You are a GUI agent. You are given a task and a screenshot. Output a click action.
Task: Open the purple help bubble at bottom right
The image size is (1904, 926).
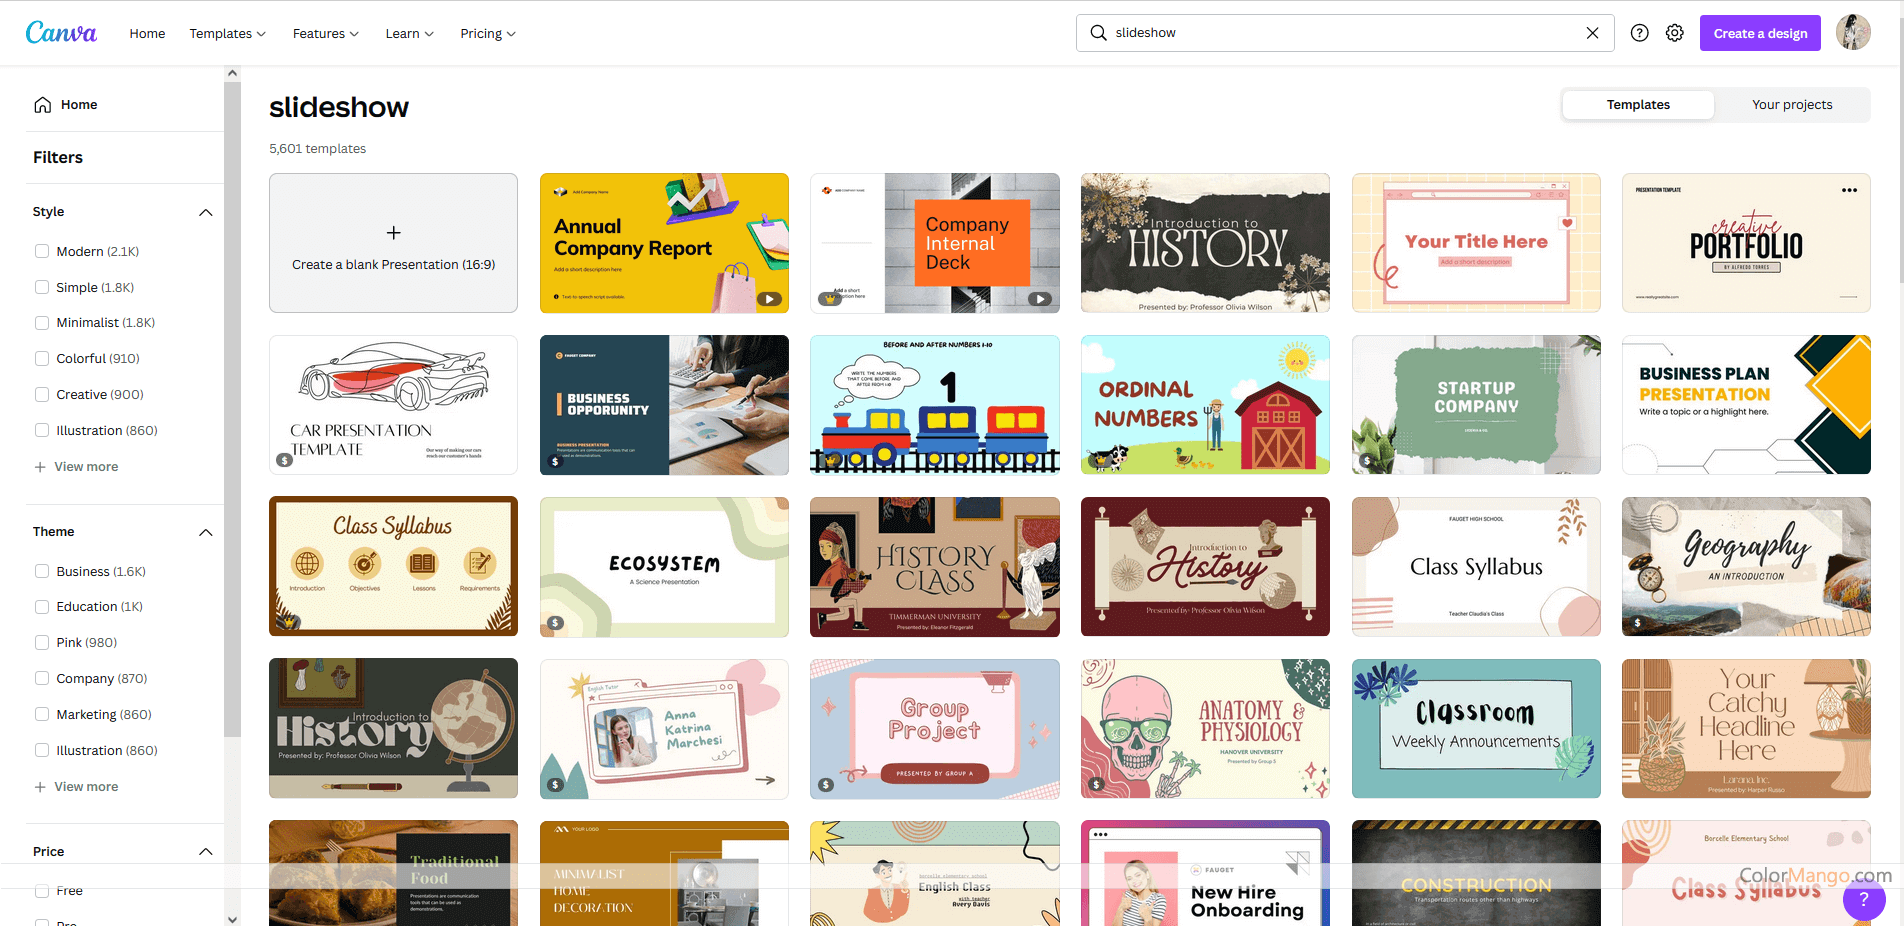(x=1863, y=900)
